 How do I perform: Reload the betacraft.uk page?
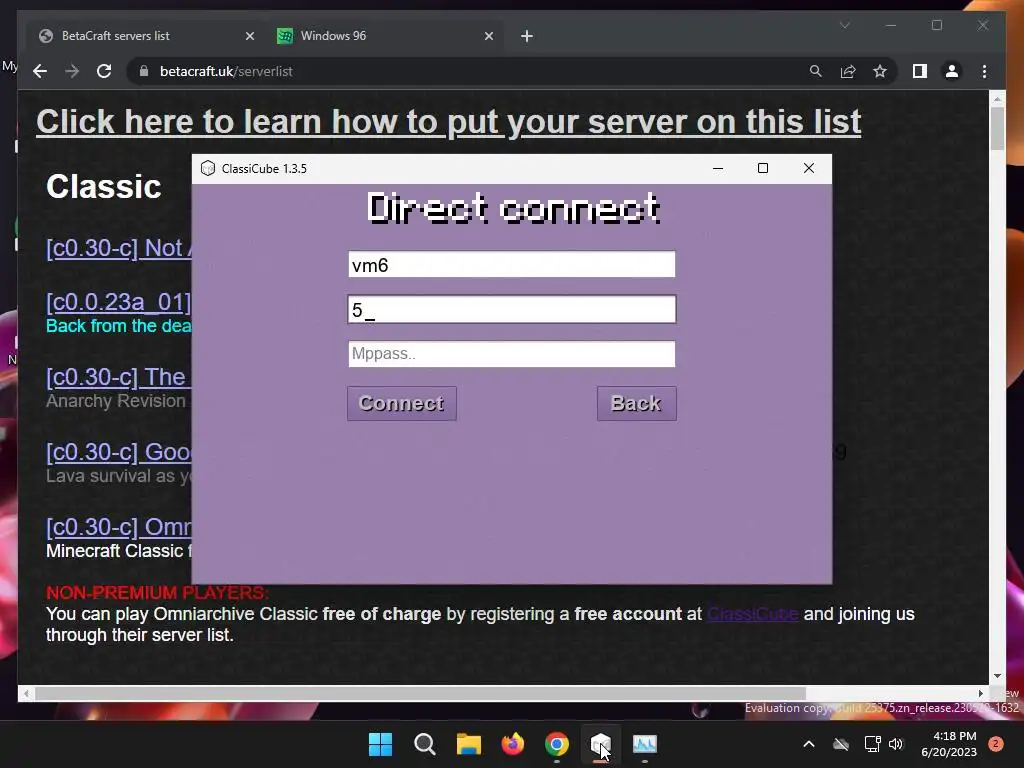(x=104, y=71)
